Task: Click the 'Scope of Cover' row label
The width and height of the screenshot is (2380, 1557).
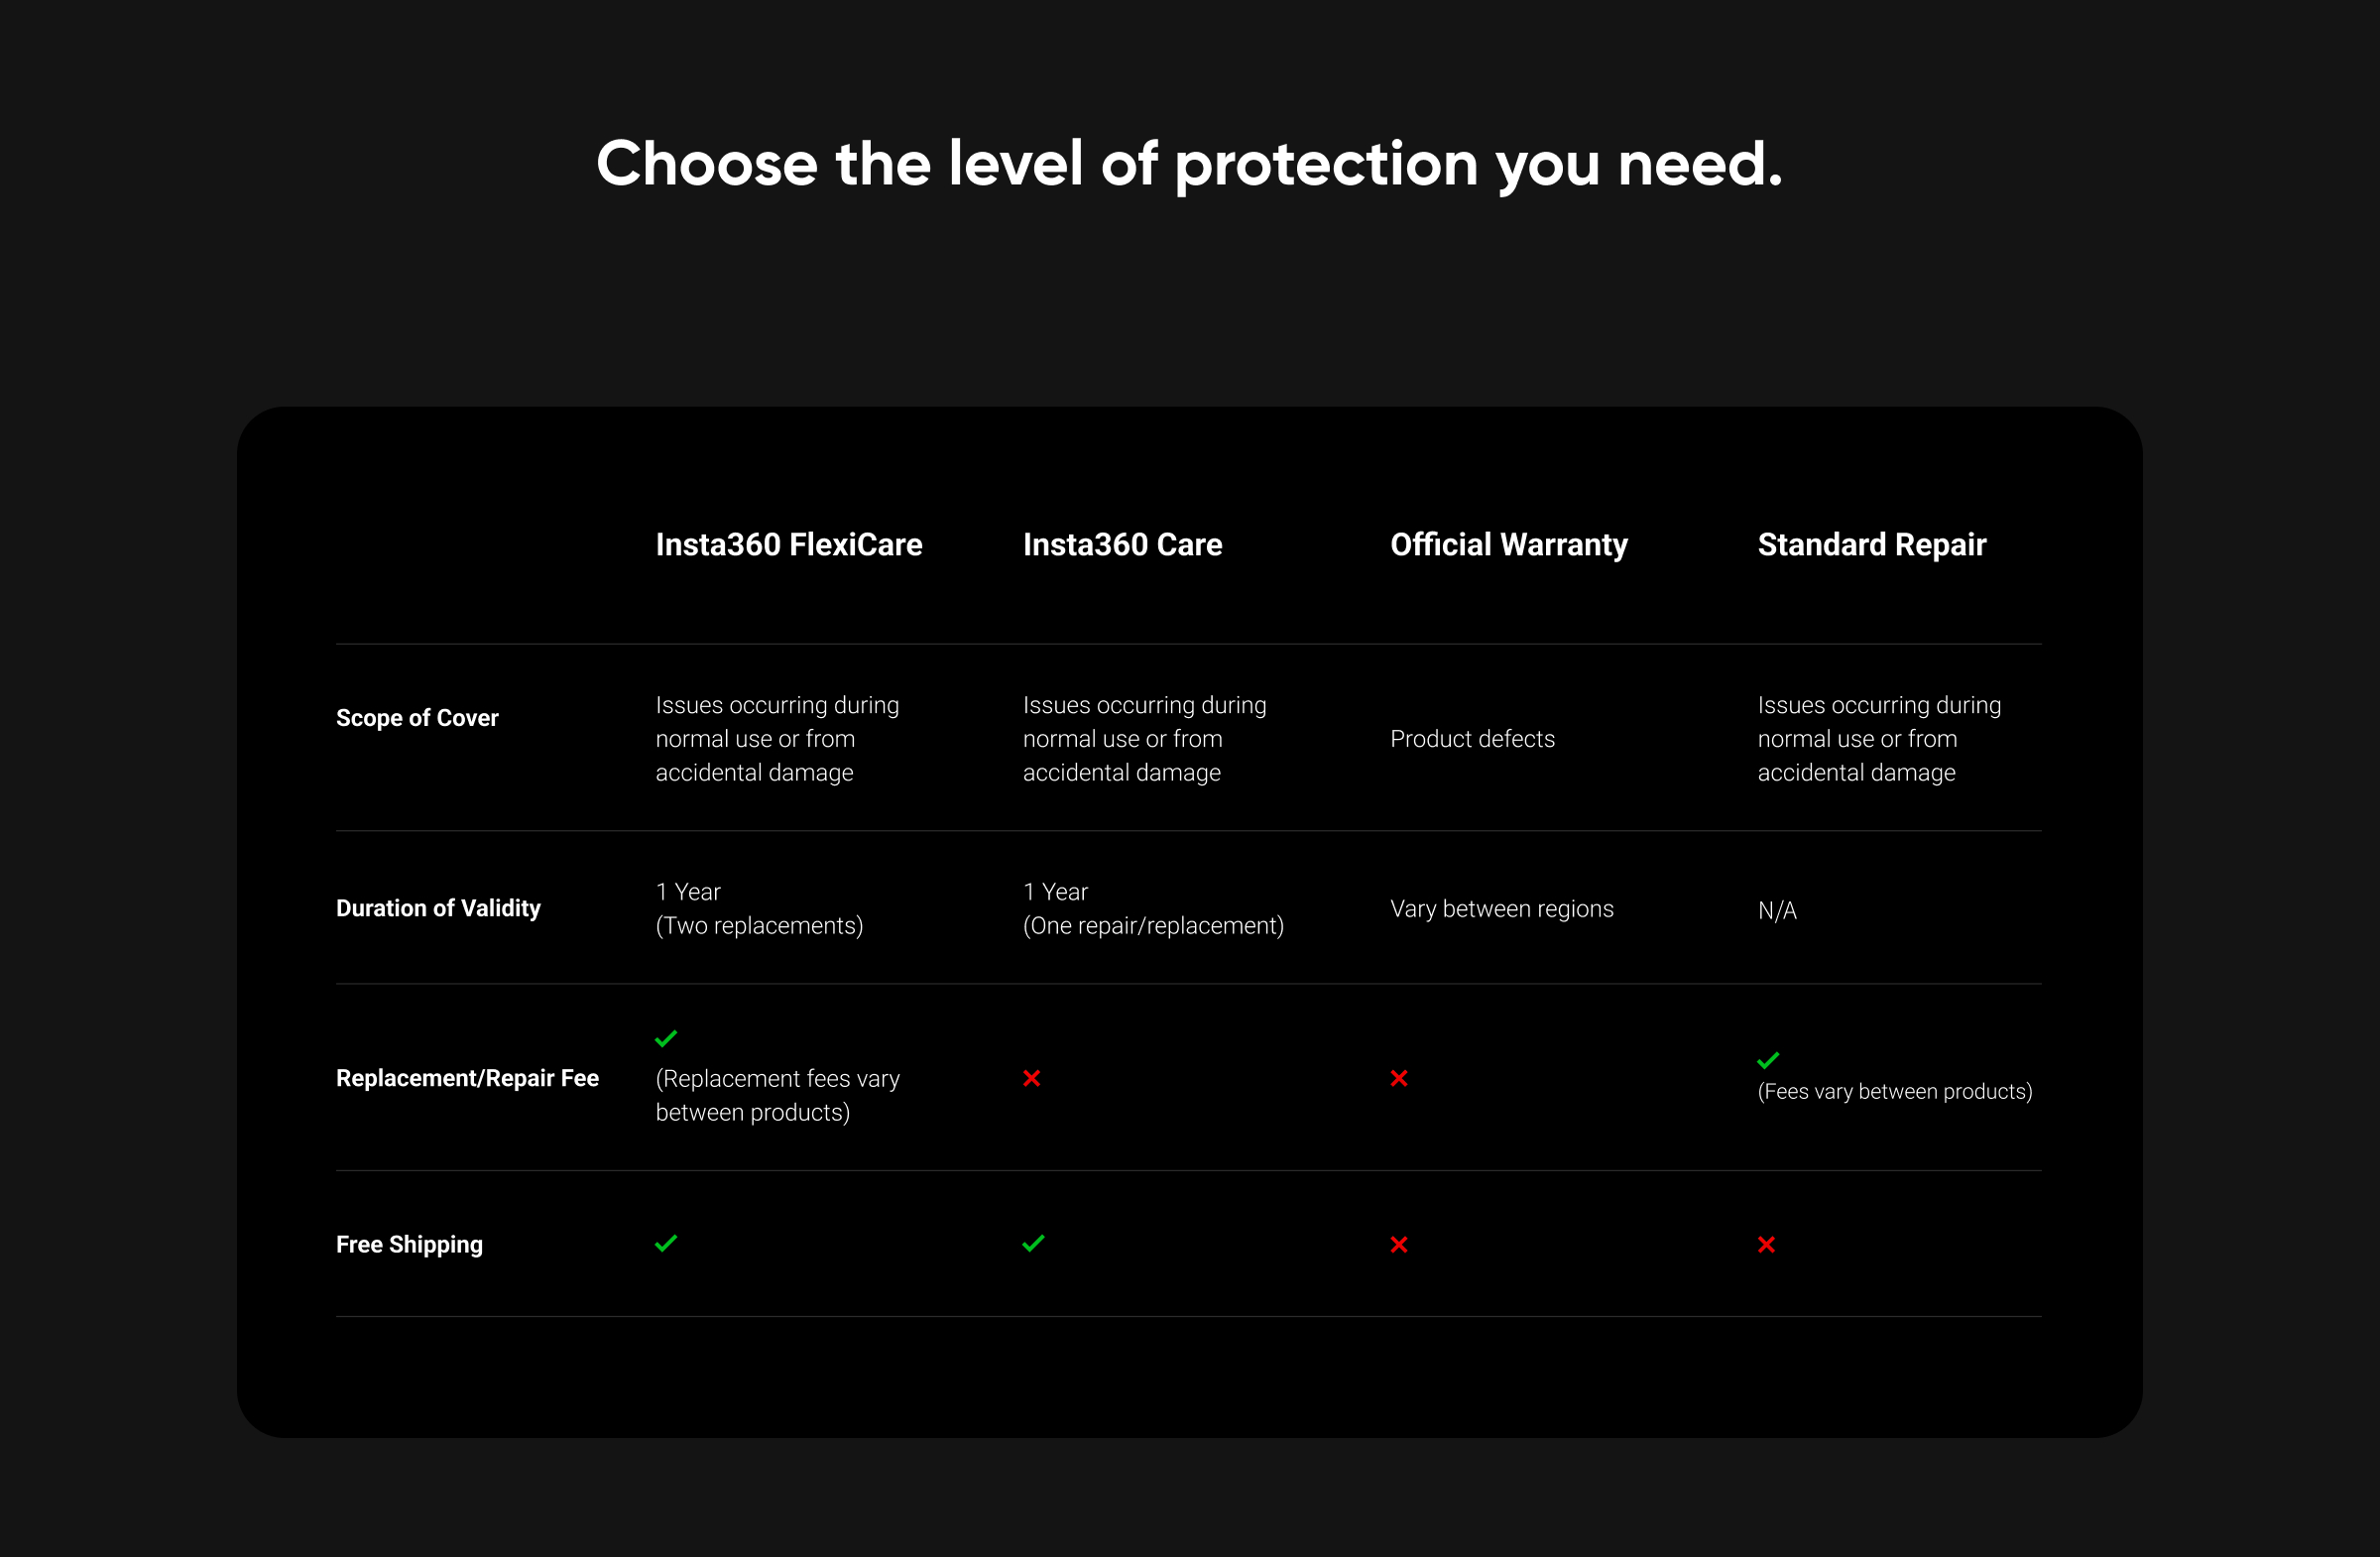Action: (x=417, y=718)
